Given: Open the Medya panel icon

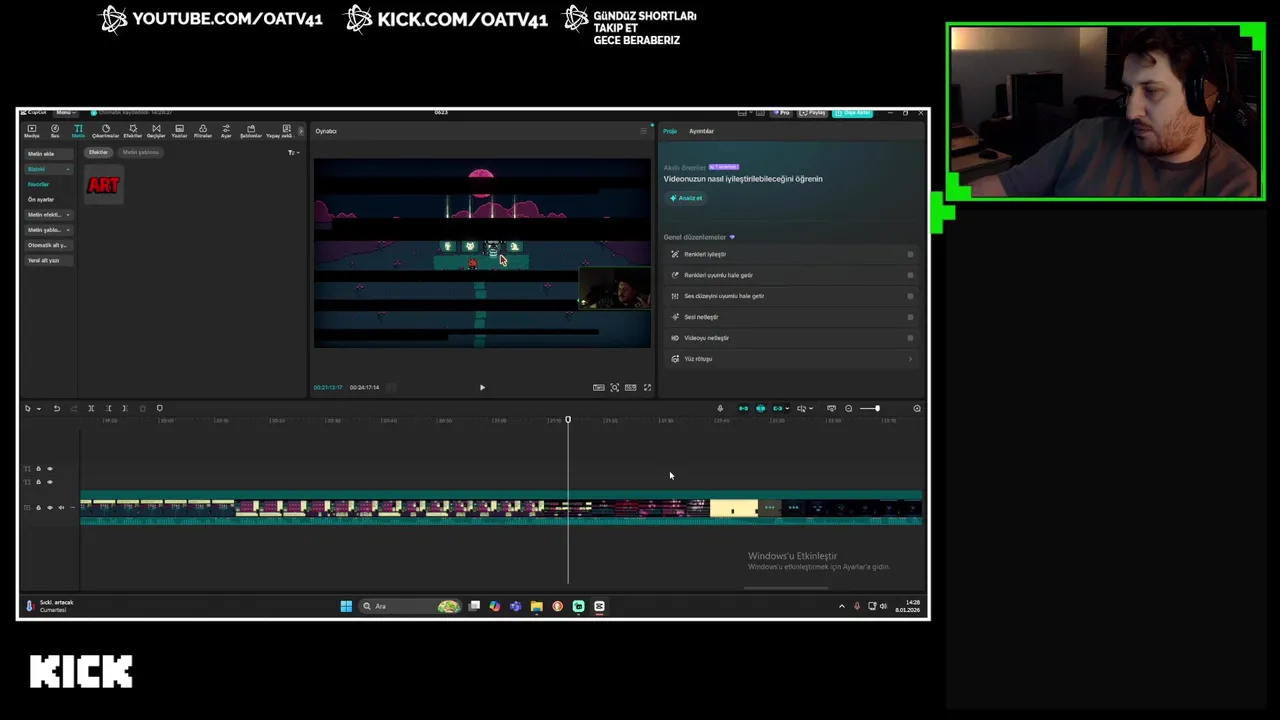Looking at the screenshot, I should click(31, 129).
